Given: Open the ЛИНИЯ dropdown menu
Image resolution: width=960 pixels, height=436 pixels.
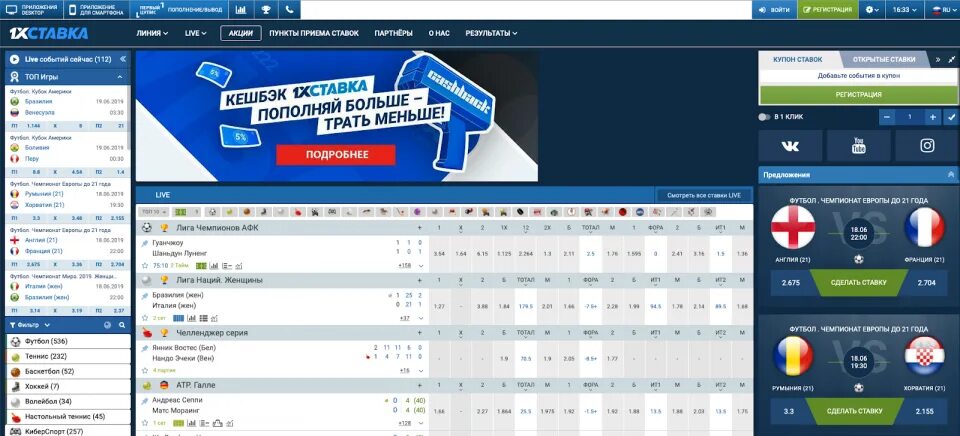Looking at the screenshot, I should (x=152, y=33).
